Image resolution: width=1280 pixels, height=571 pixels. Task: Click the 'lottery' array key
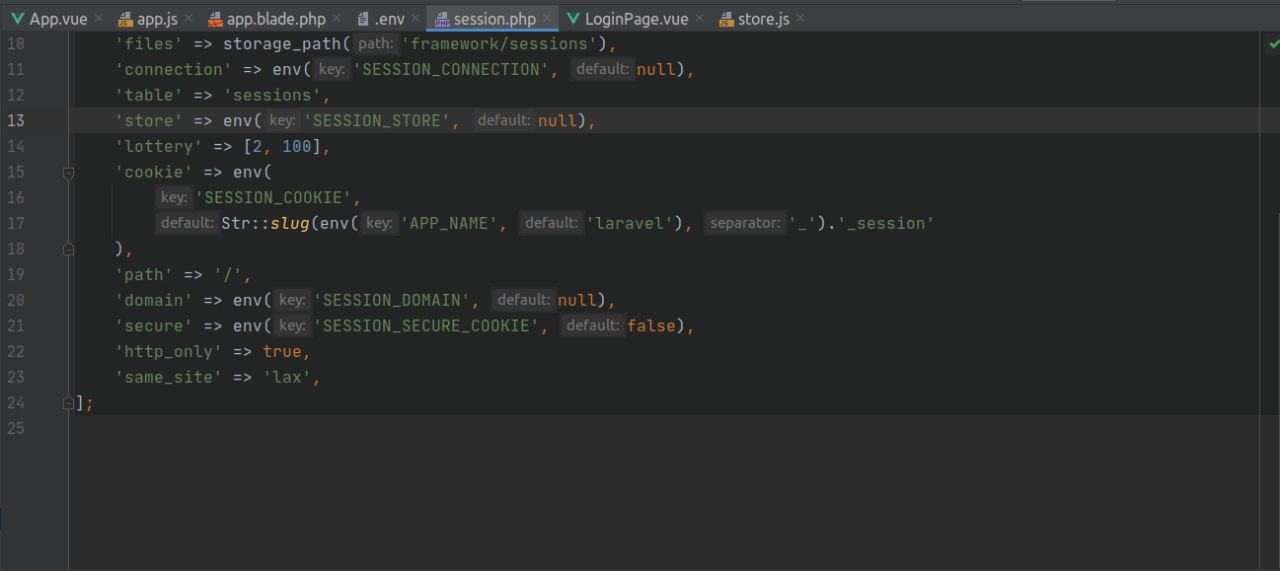(x=159, y=147)
